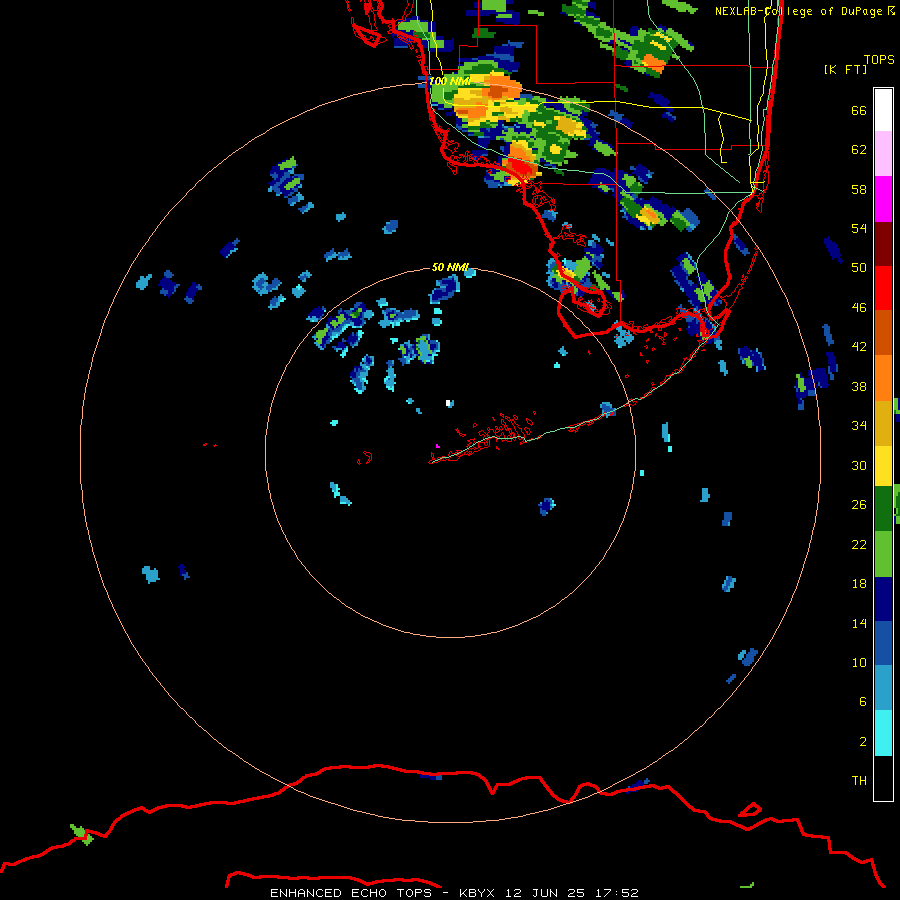This screenshot has width=900, height=900.
Task: Choose the cyan 6 kft legend swatch
Action: coord(883,733)
